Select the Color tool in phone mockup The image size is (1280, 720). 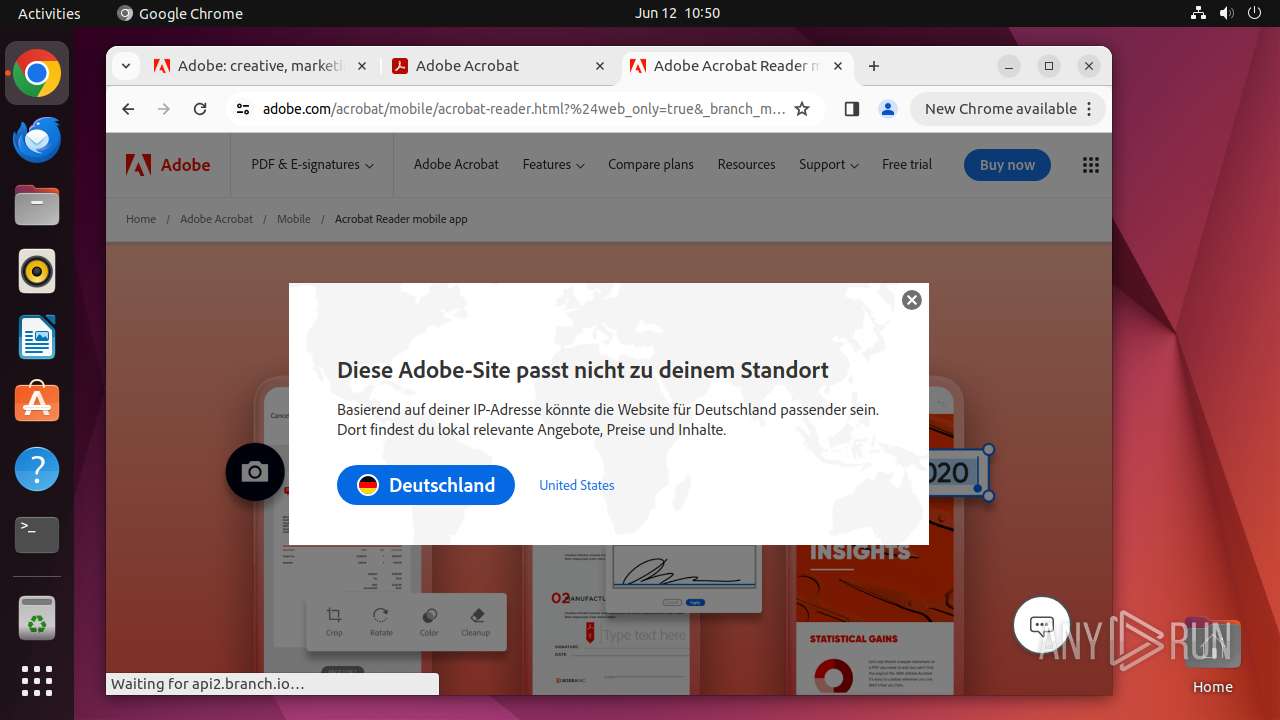(x=429, y=622)
